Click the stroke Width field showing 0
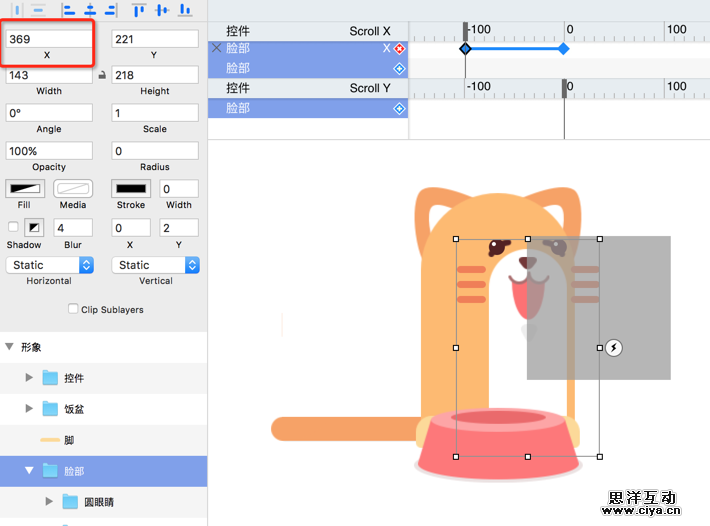This screenshot has height=526, width=710. pos(179,189)
